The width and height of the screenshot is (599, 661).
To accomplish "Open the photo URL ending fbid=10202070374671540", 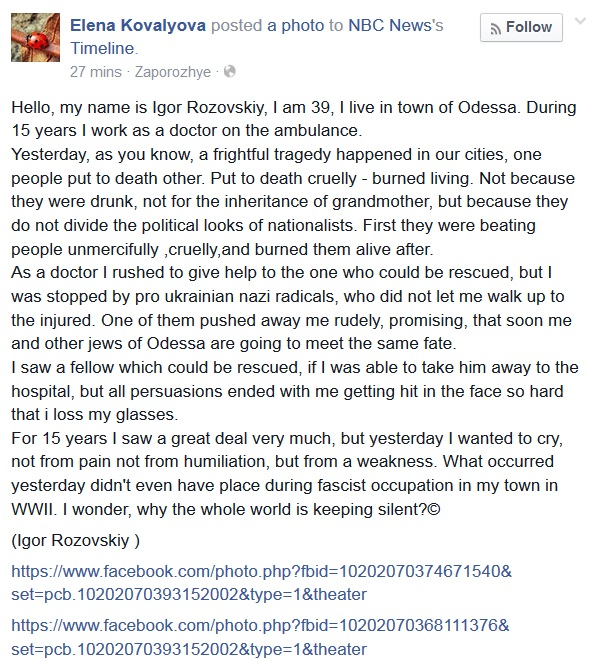I will (261, 583).
